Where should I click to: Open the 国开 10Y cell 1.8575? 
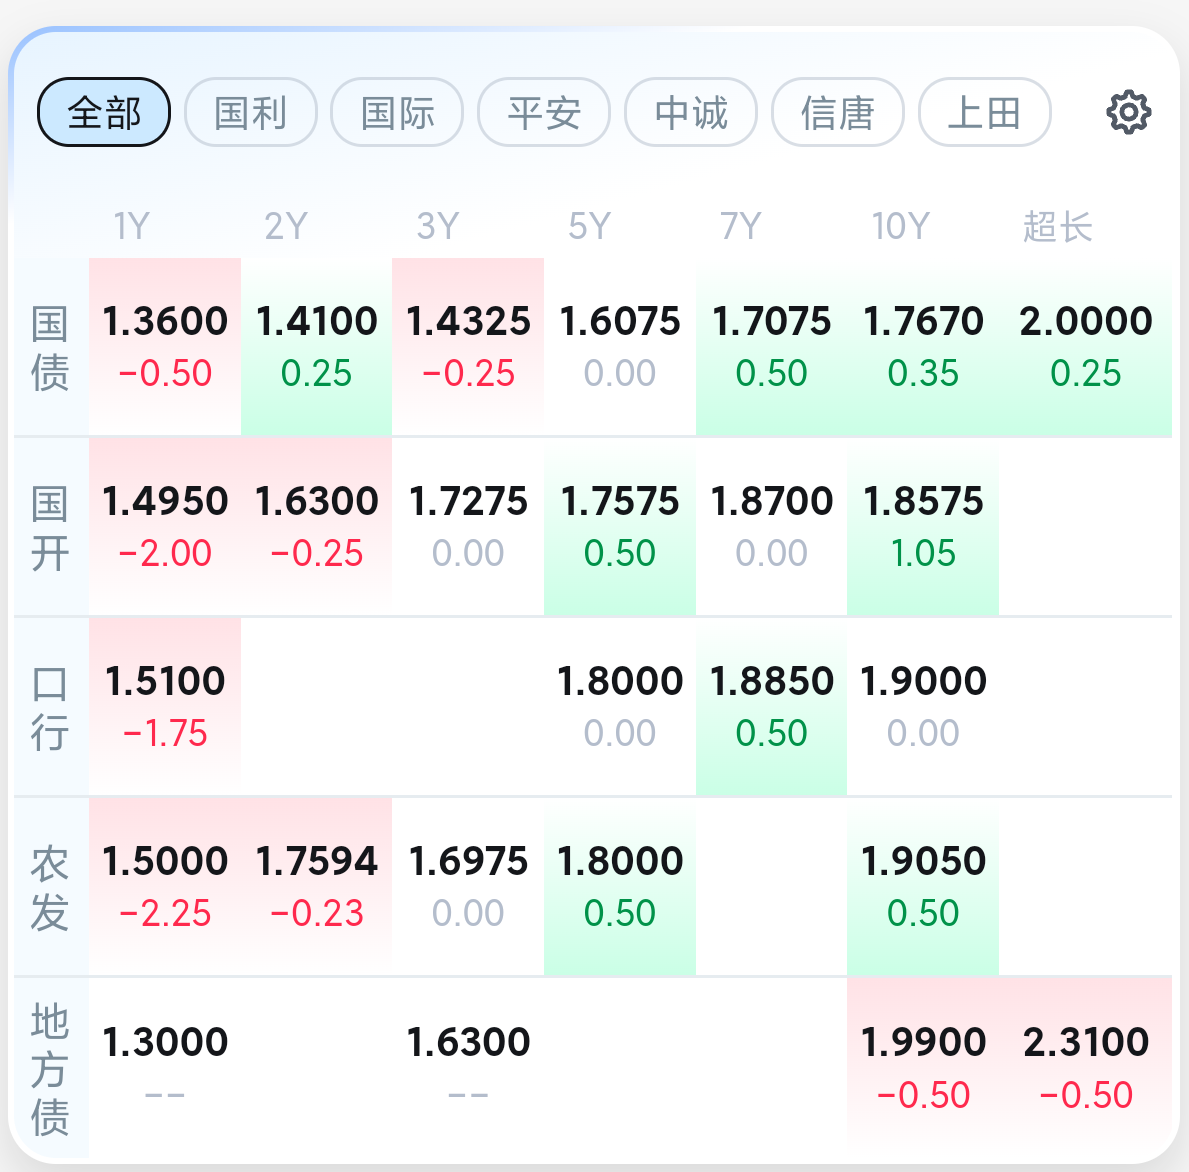923,527
